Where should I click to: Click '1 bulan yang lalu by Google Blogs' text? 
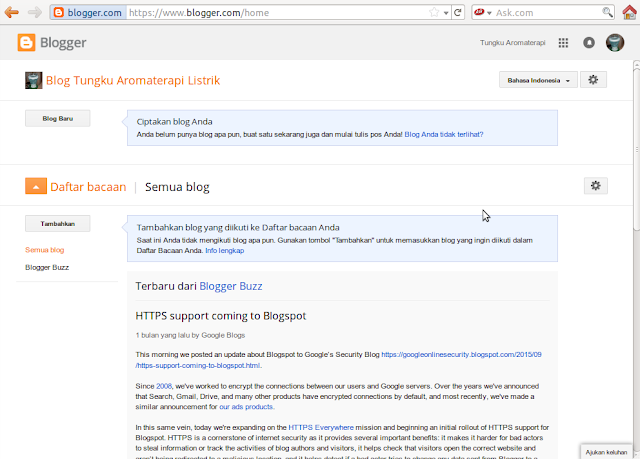coord(190,335)
